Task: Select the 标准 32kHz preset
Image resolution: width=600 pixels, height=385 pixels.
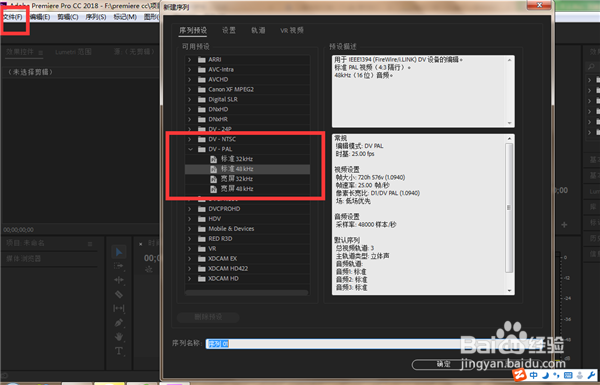Action: [237, 159]
